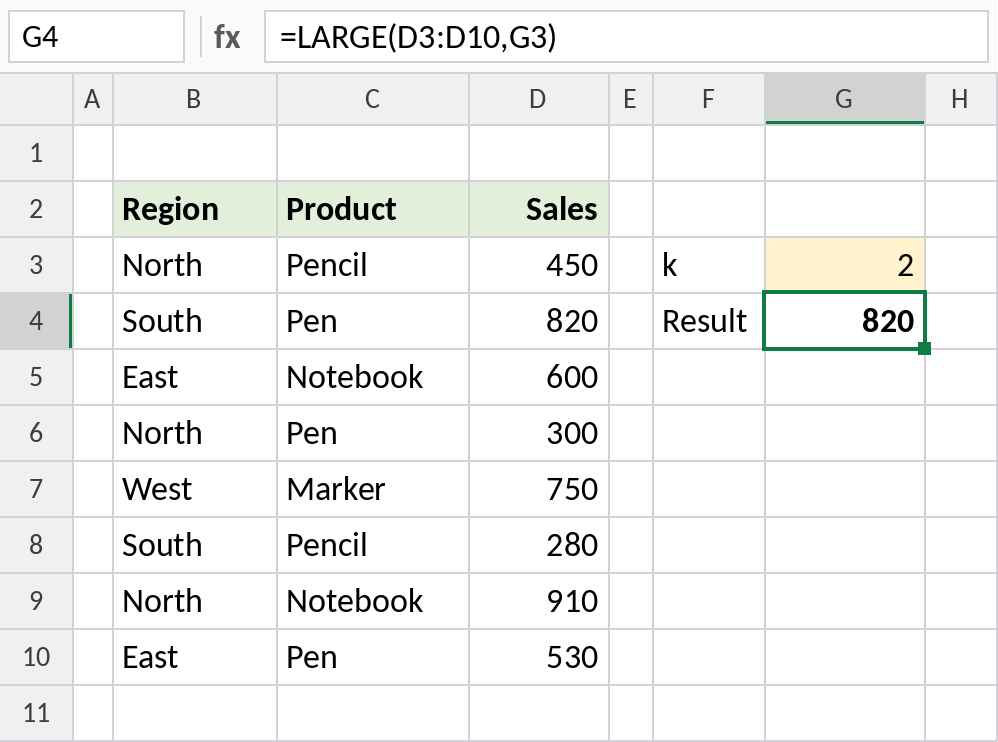Image resolution: width=998 pixels, height=742 pixels.
Task: Click Pen in row 4
Action: [373, 321]
